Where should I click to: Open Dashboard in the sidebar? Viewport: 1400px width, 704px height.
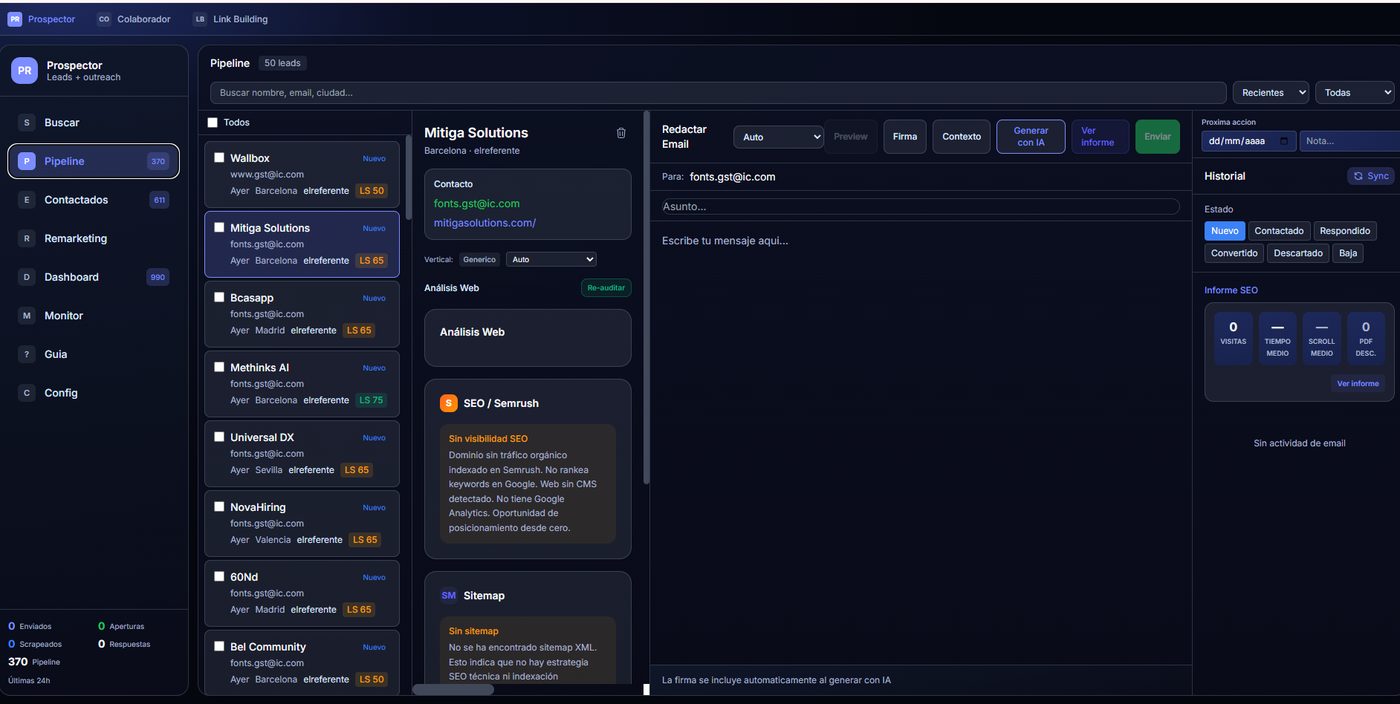(94, 277)
